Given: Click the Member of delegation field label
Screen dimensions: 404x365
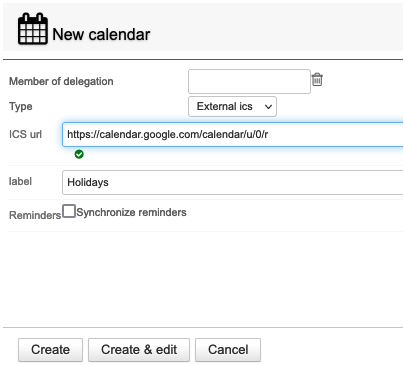Looking at the screenshot, I should coord(61,81).
